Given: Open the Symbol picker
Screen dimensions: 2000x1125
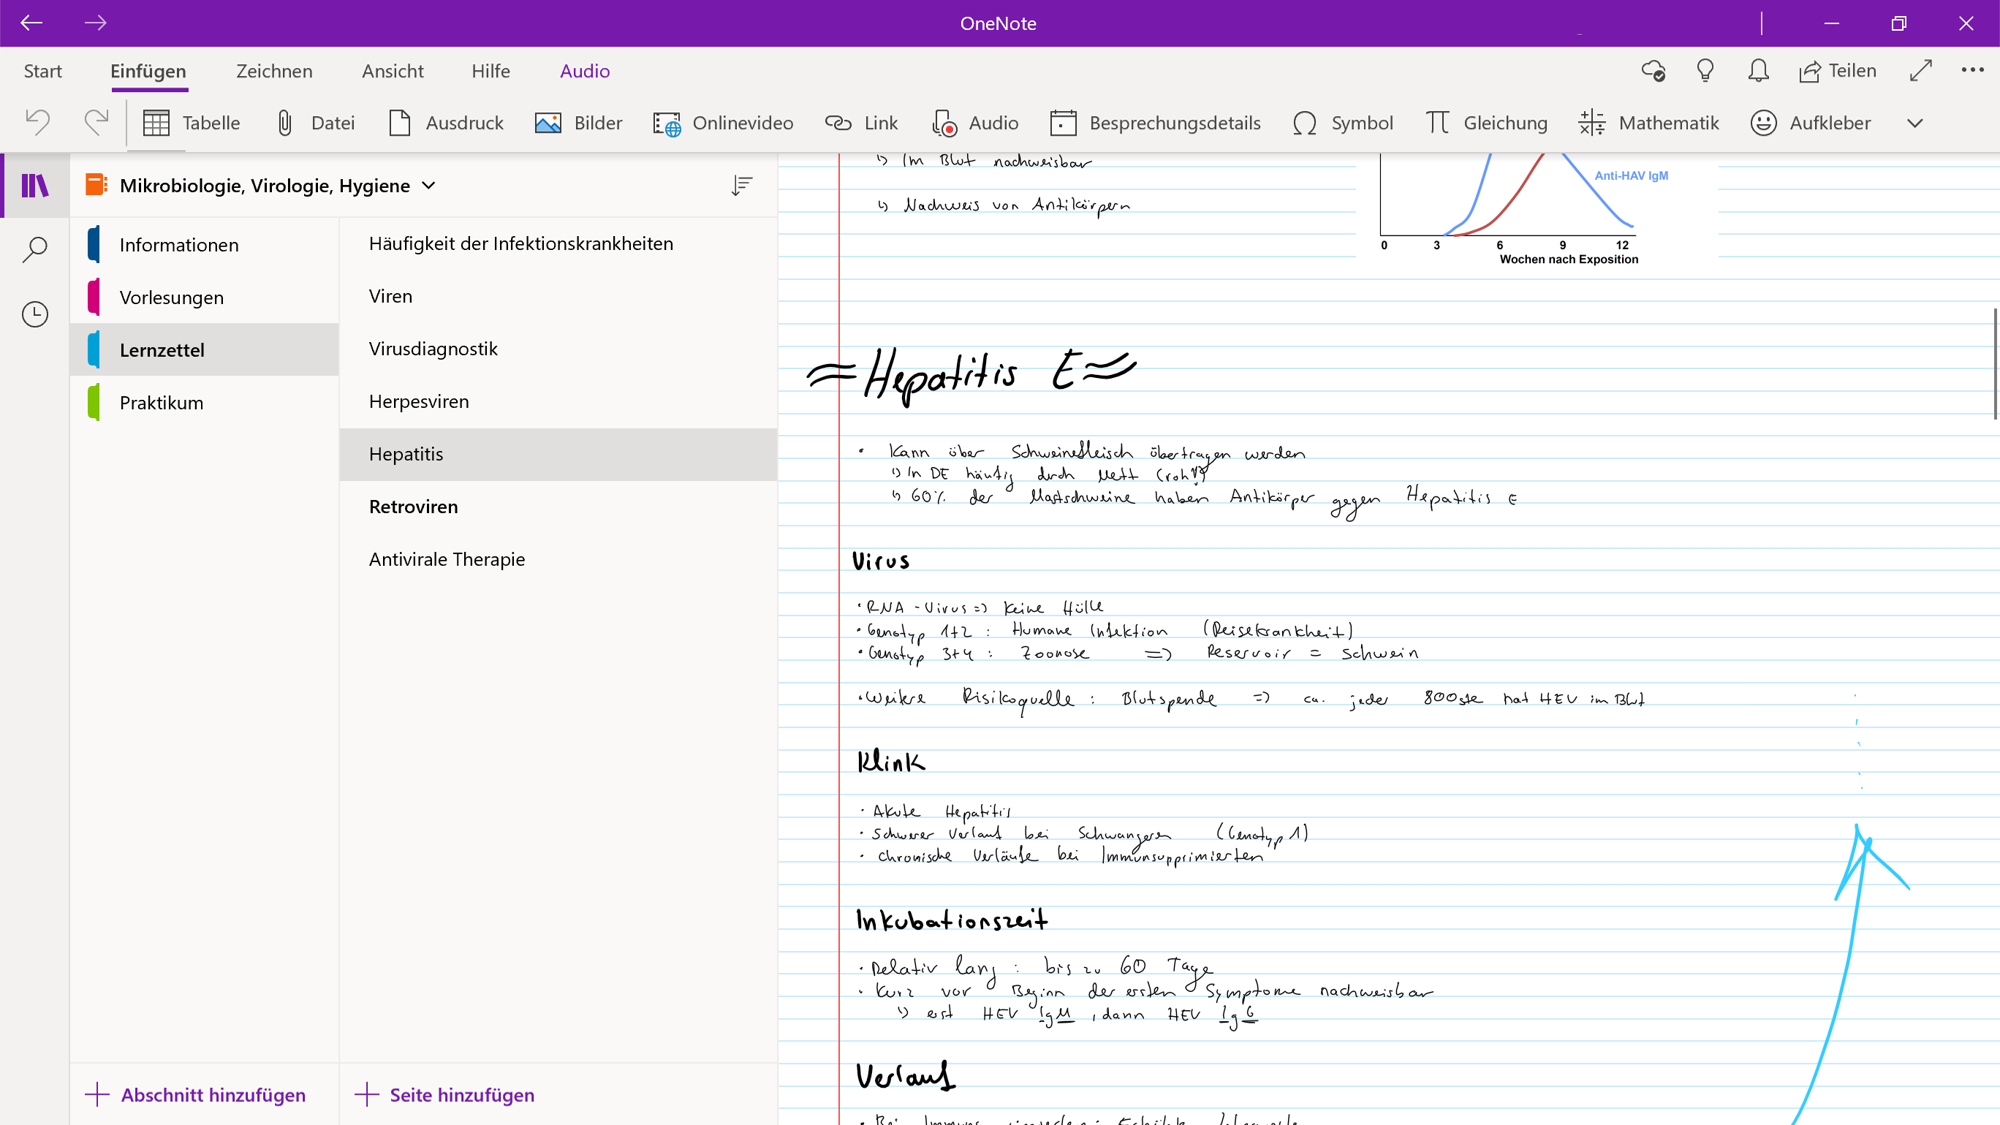Looking at the screenshot, I should click(x=1343, y=122).
